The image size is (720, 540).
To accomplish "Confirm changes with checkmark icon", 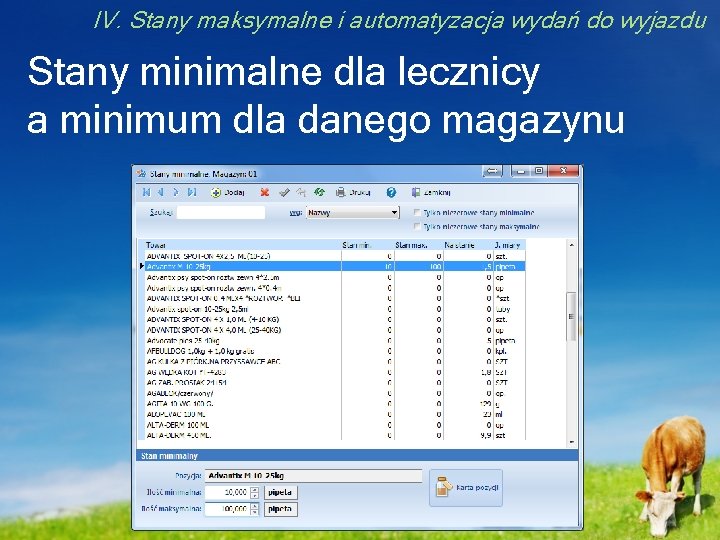I will [x=284, y=192].
